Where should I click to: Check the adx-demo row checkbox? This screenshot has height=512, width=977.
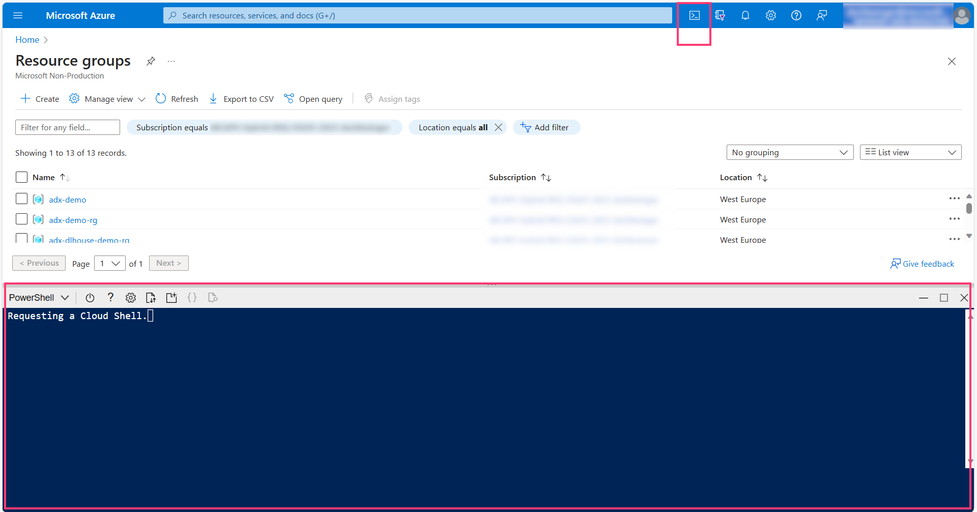click(21, 199)
